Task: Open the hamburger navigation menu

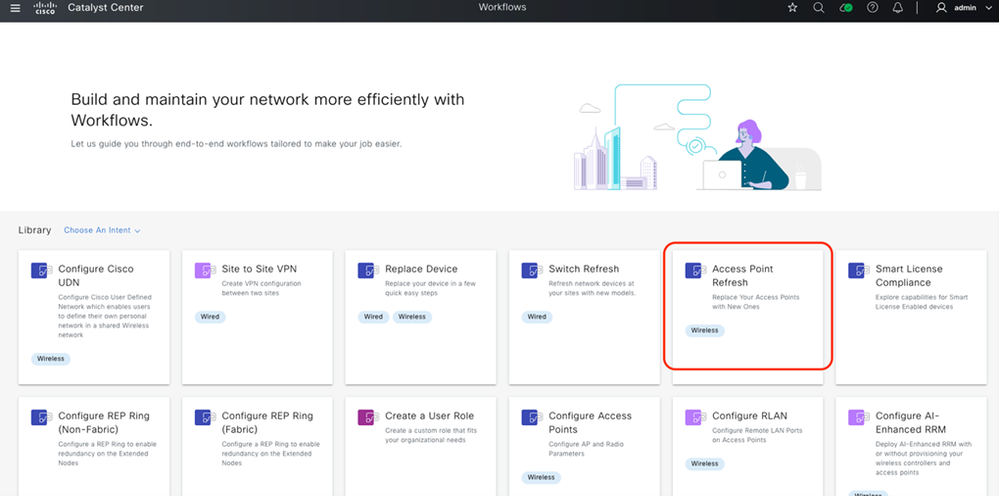Action: (16, 8)
